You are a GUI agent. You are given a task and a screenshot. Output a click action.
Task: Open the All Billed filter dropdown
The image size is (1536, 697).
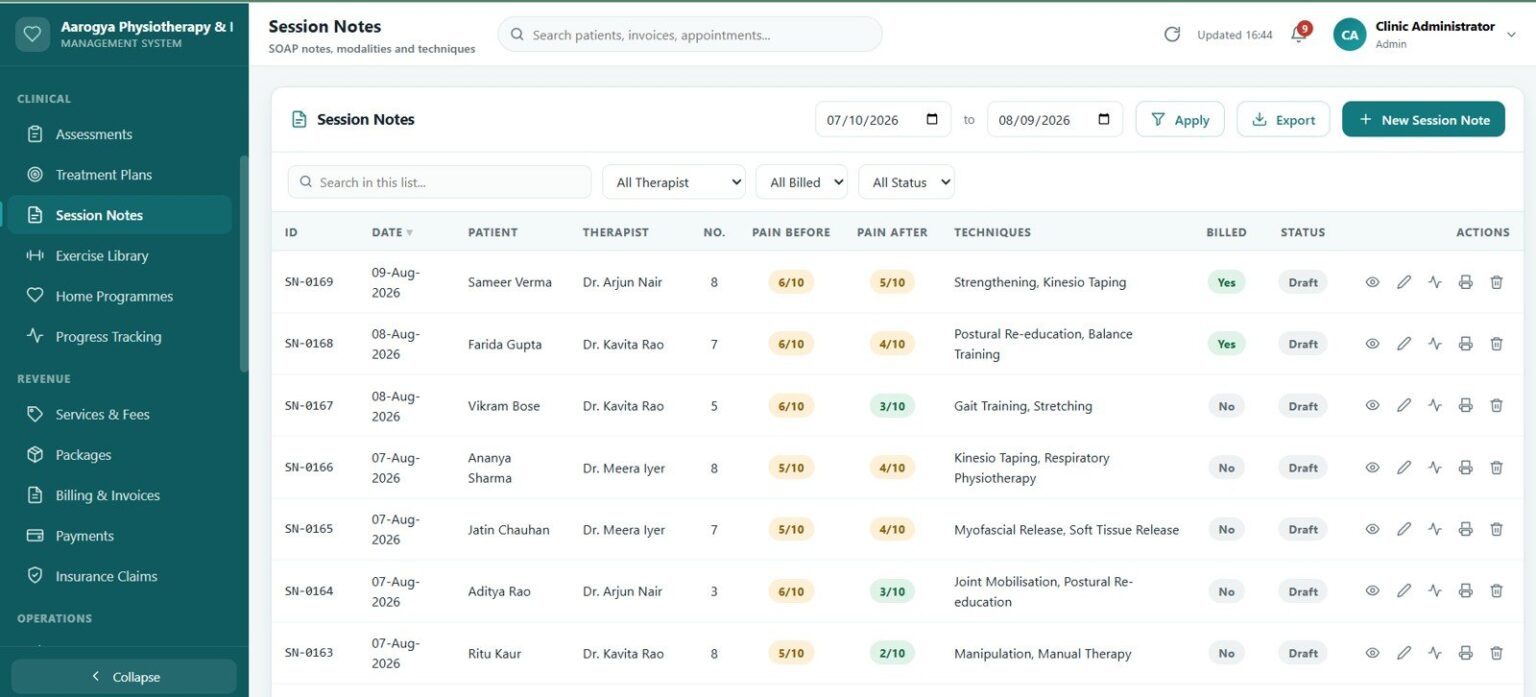801,182
